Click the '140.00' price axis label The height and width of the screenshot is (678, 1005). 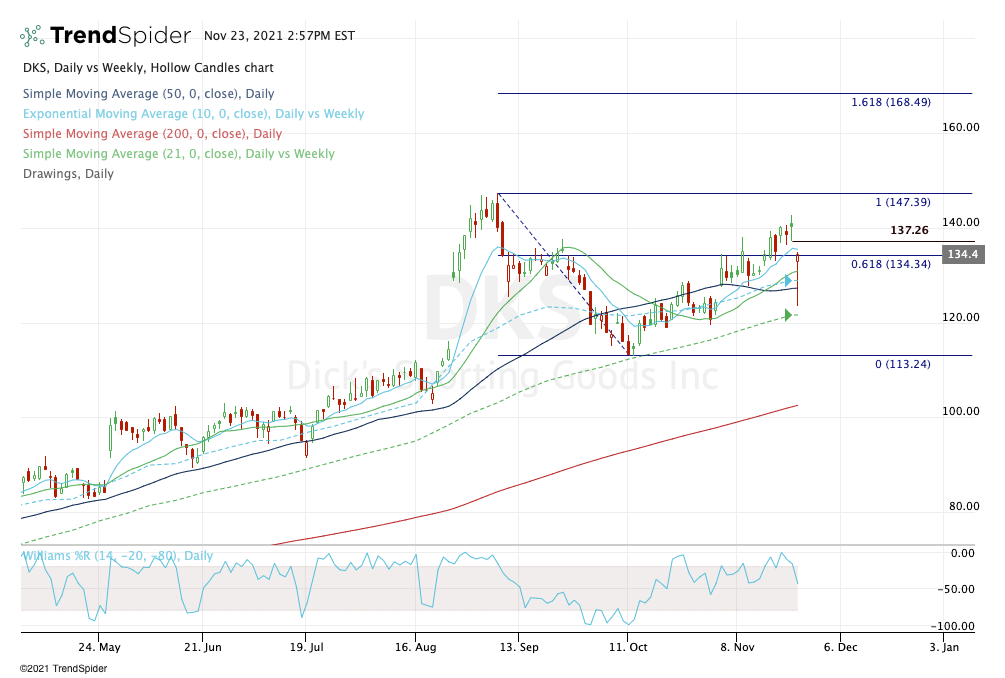coord(960,222)
